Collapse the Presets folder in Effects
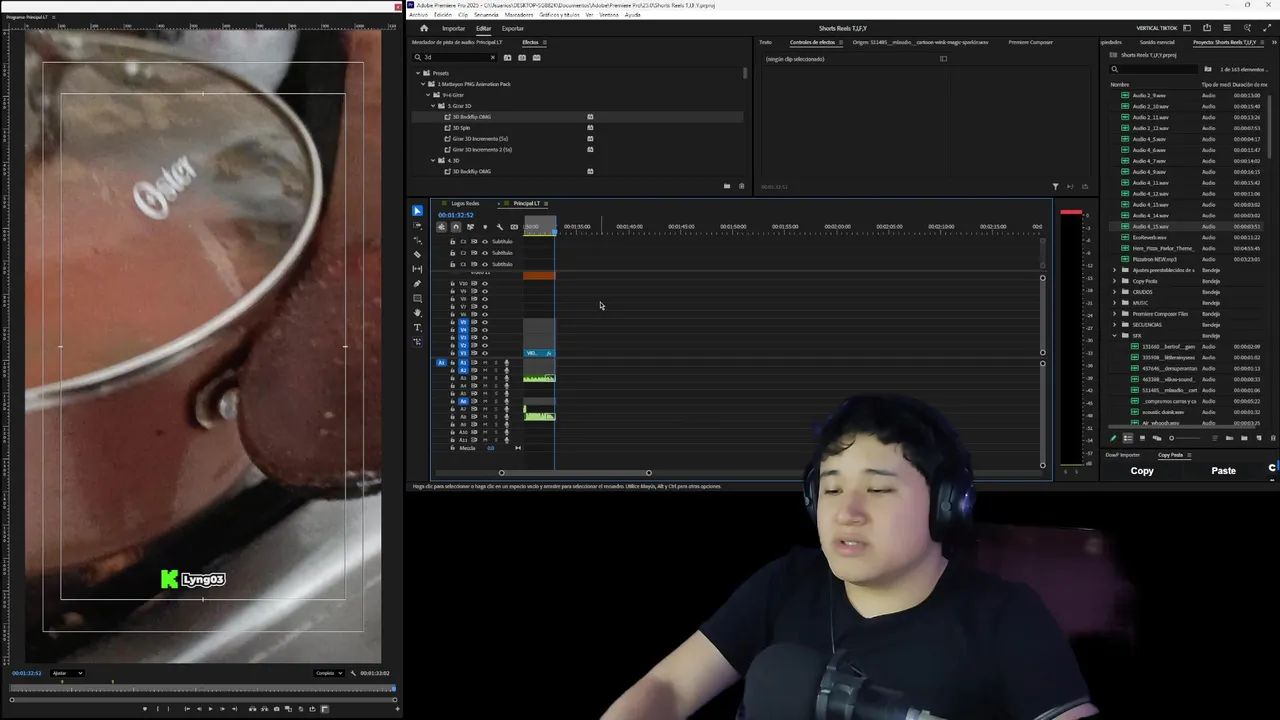The height and width of the screenshot is (720, 1280). (x=418, y=73)
